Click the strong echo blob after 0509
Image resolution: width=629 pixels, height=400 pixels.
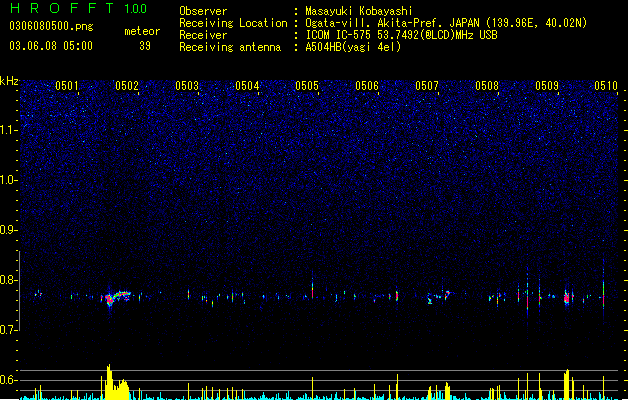[567, 298]
